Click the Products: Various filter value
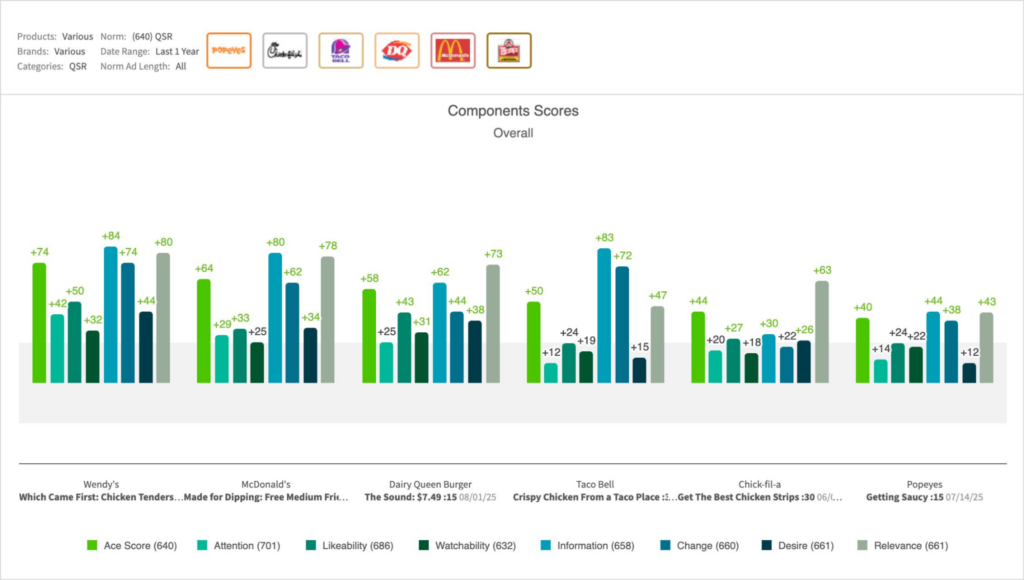 (78, 37)
